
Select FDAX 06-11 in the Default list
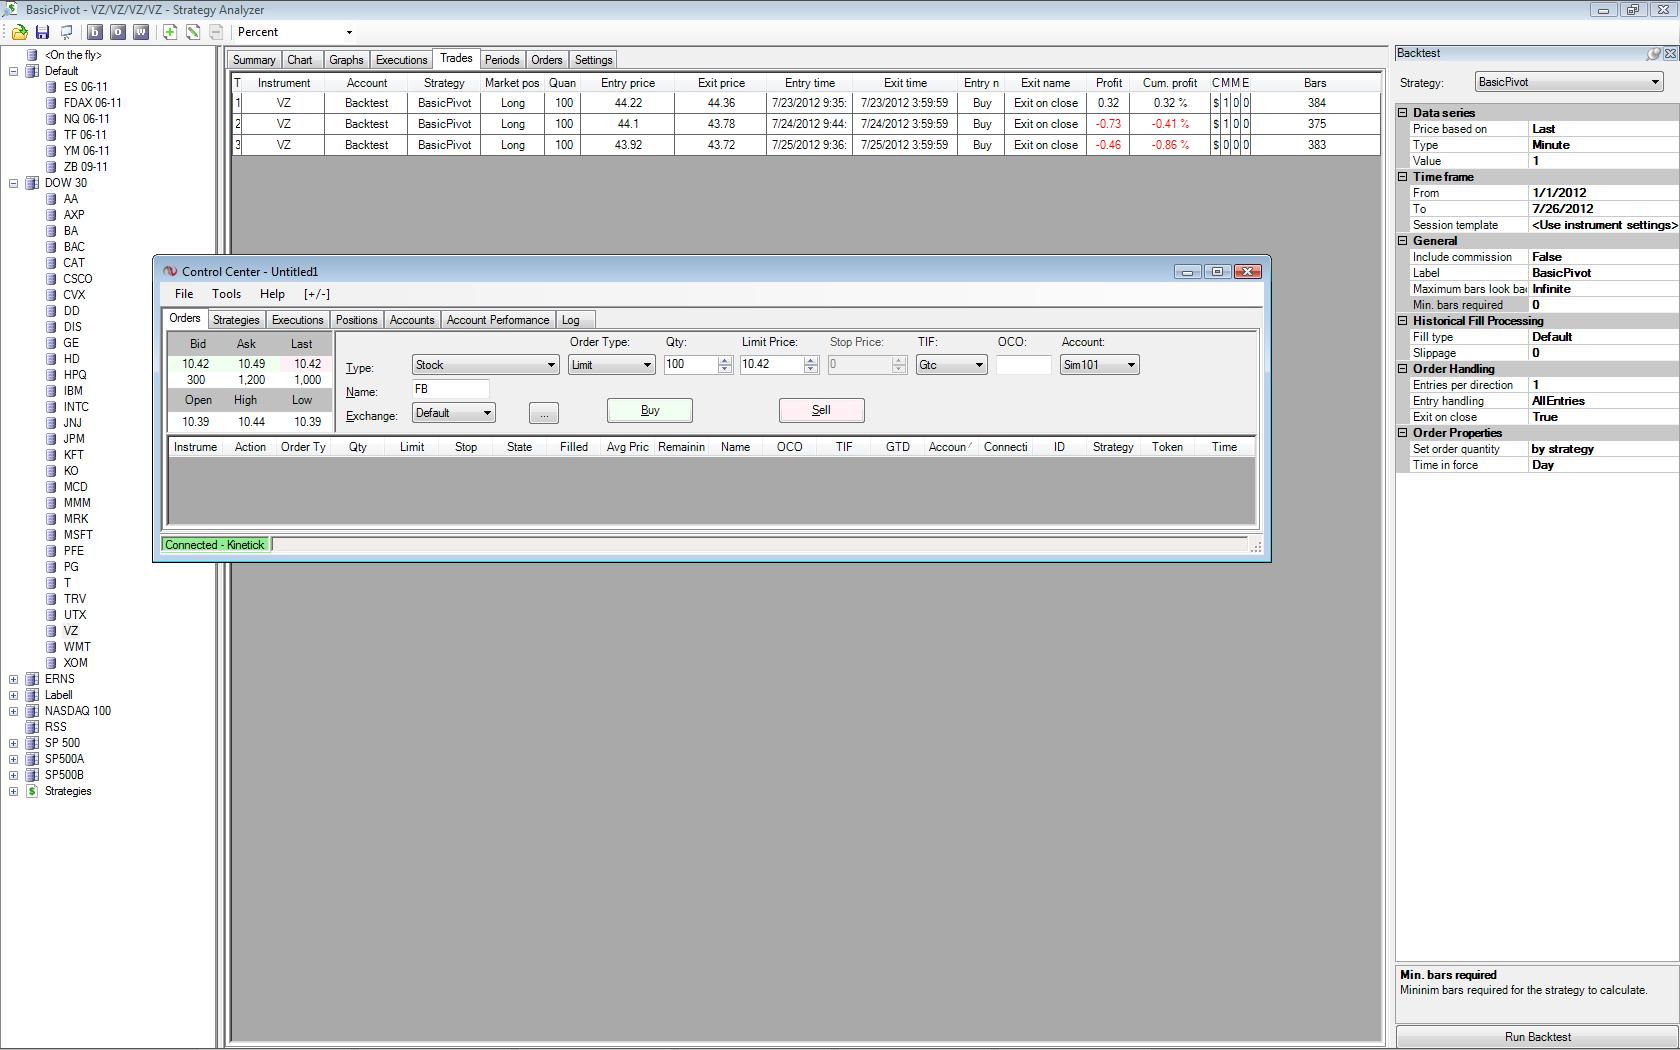click(92, 103)
